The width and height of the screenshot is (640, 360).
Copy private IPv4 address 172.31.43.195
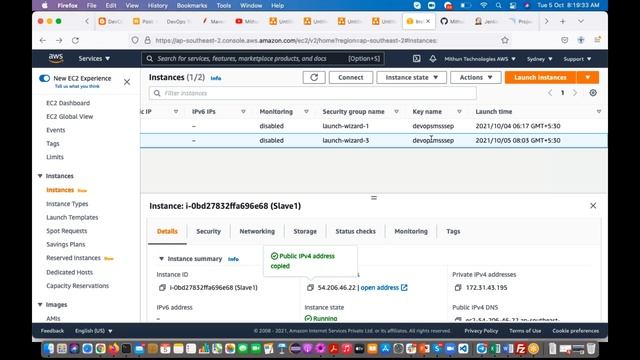tap(458, 288)
